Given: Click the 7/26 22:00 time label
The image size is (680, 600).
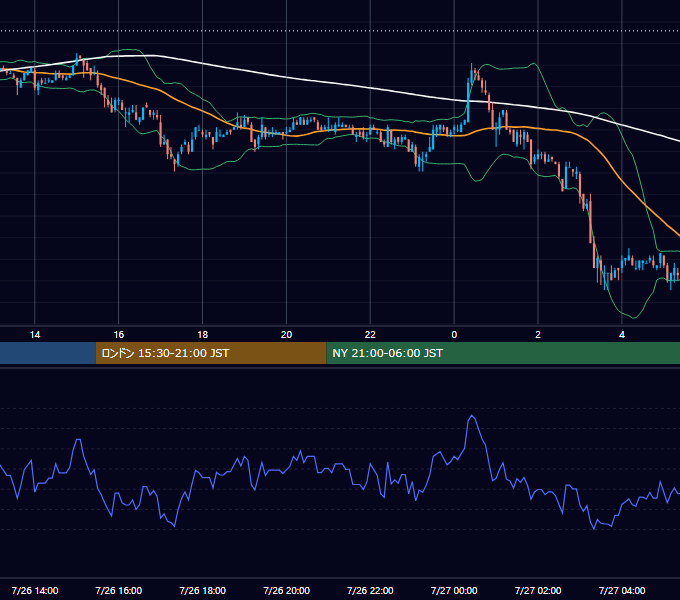Looking at the screenshot, I should coord(370,590).
